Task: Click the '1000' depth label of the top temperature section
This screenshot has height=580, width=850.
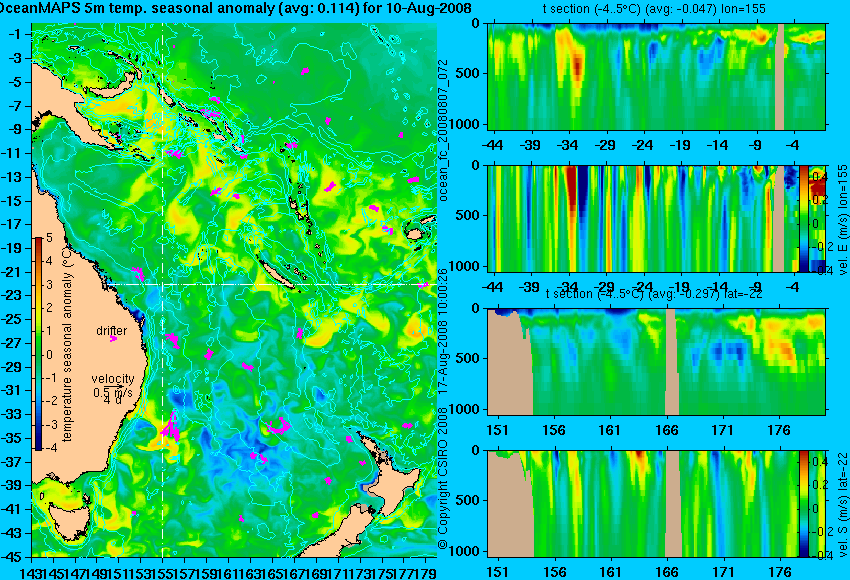Action: (467, 125)
